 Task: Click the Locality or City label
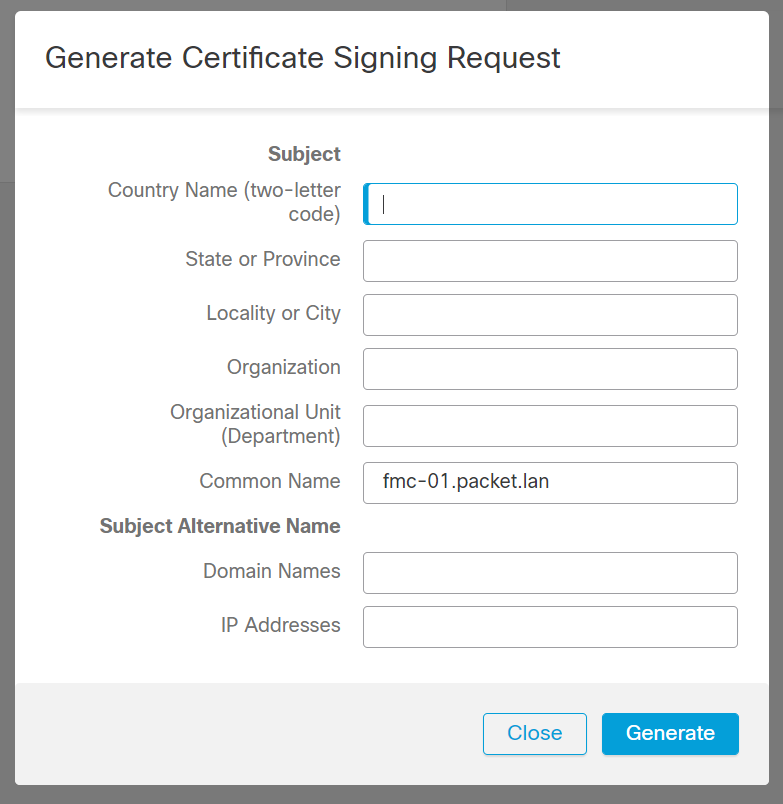[274, 313]
